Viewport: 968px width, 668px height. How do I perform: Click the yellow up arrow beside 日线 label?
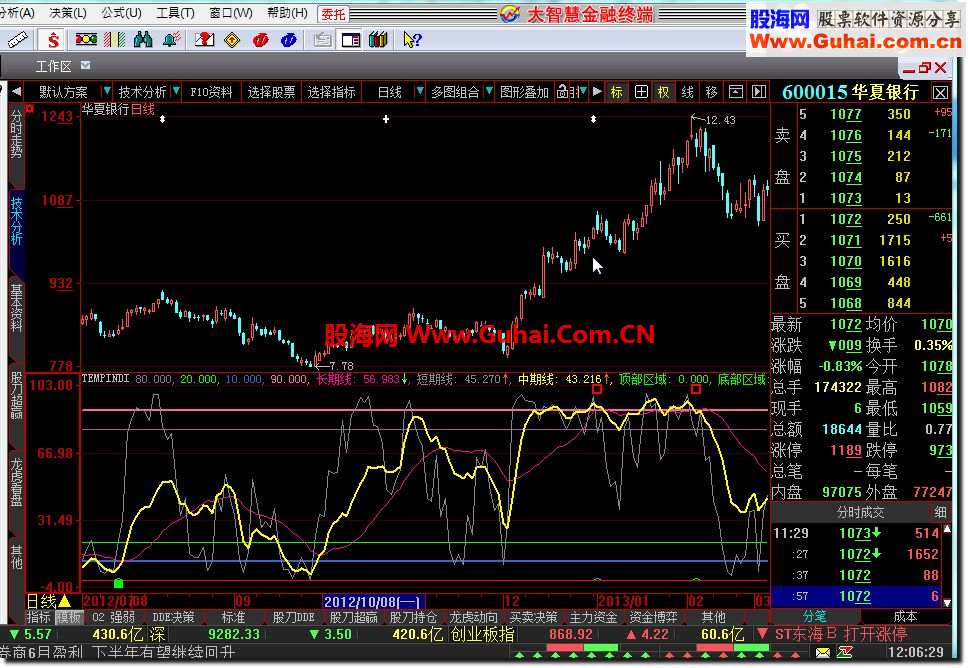pos(64,601)
